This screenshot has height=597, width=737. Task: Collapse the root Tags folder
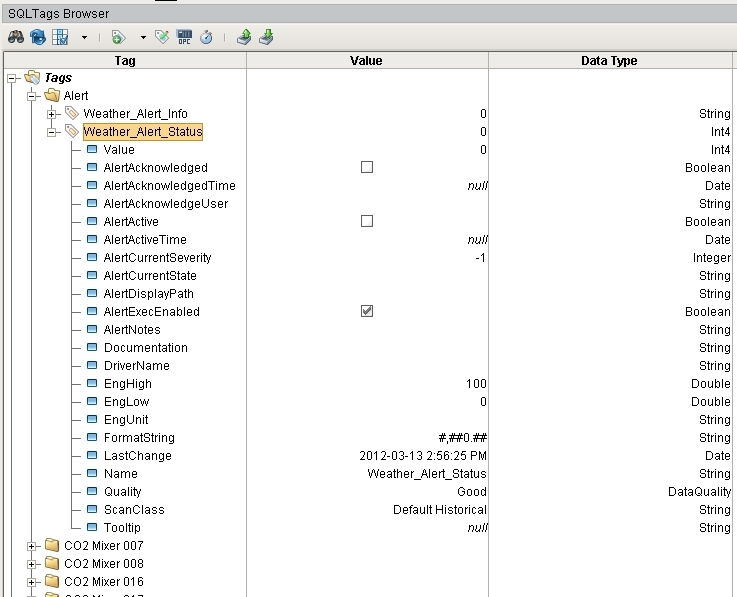[x=12, y=78]
